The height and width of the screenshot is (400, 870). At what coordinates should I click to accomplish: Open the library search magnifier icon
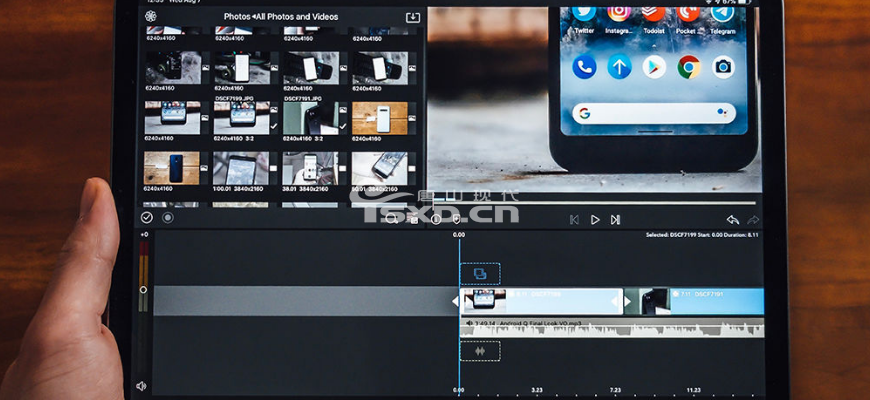[x=392, y=220]
